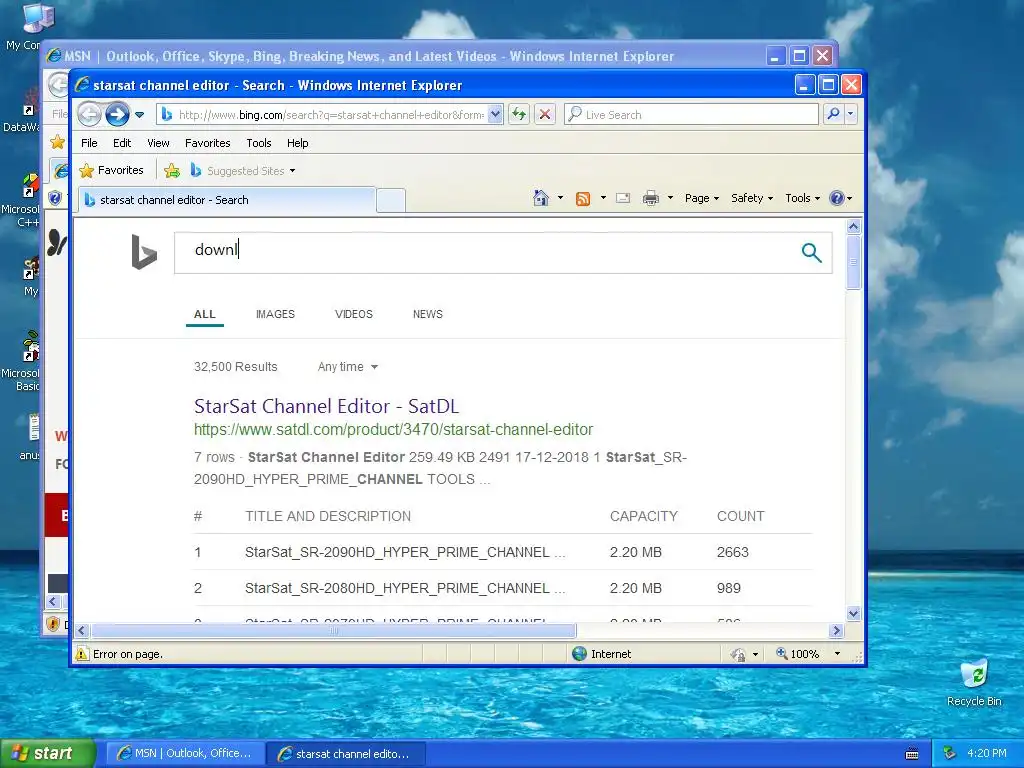Click the Windows Start button
Image resolution: width=1024 pixels, height=768 pixels.
[x=48, y=753]
